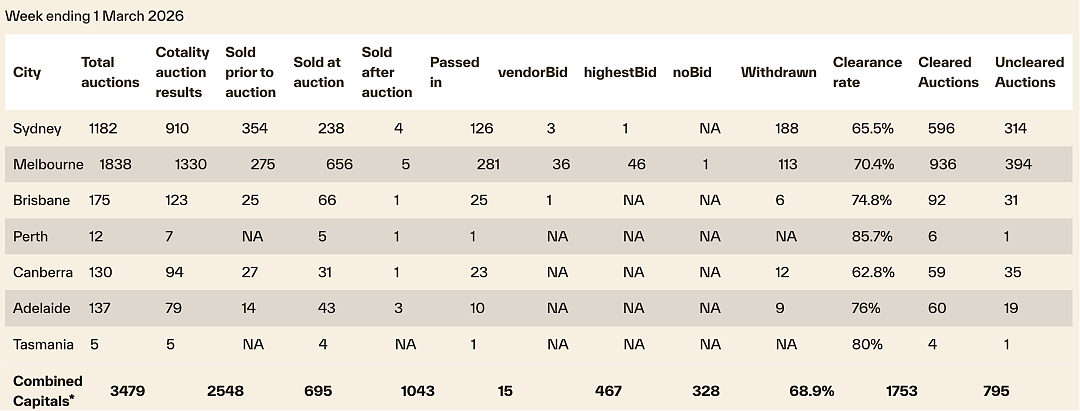This screenshot has height=411, width=1080.
Task: Click the Sydney row label
Action: tap(37, 129)
